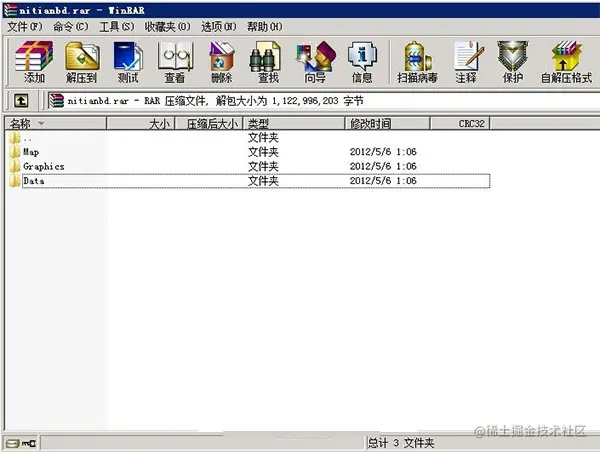600x452 pixels.
Task: Click the 查找 (Find) binoculars icon
Action: (x=265, y=57)
